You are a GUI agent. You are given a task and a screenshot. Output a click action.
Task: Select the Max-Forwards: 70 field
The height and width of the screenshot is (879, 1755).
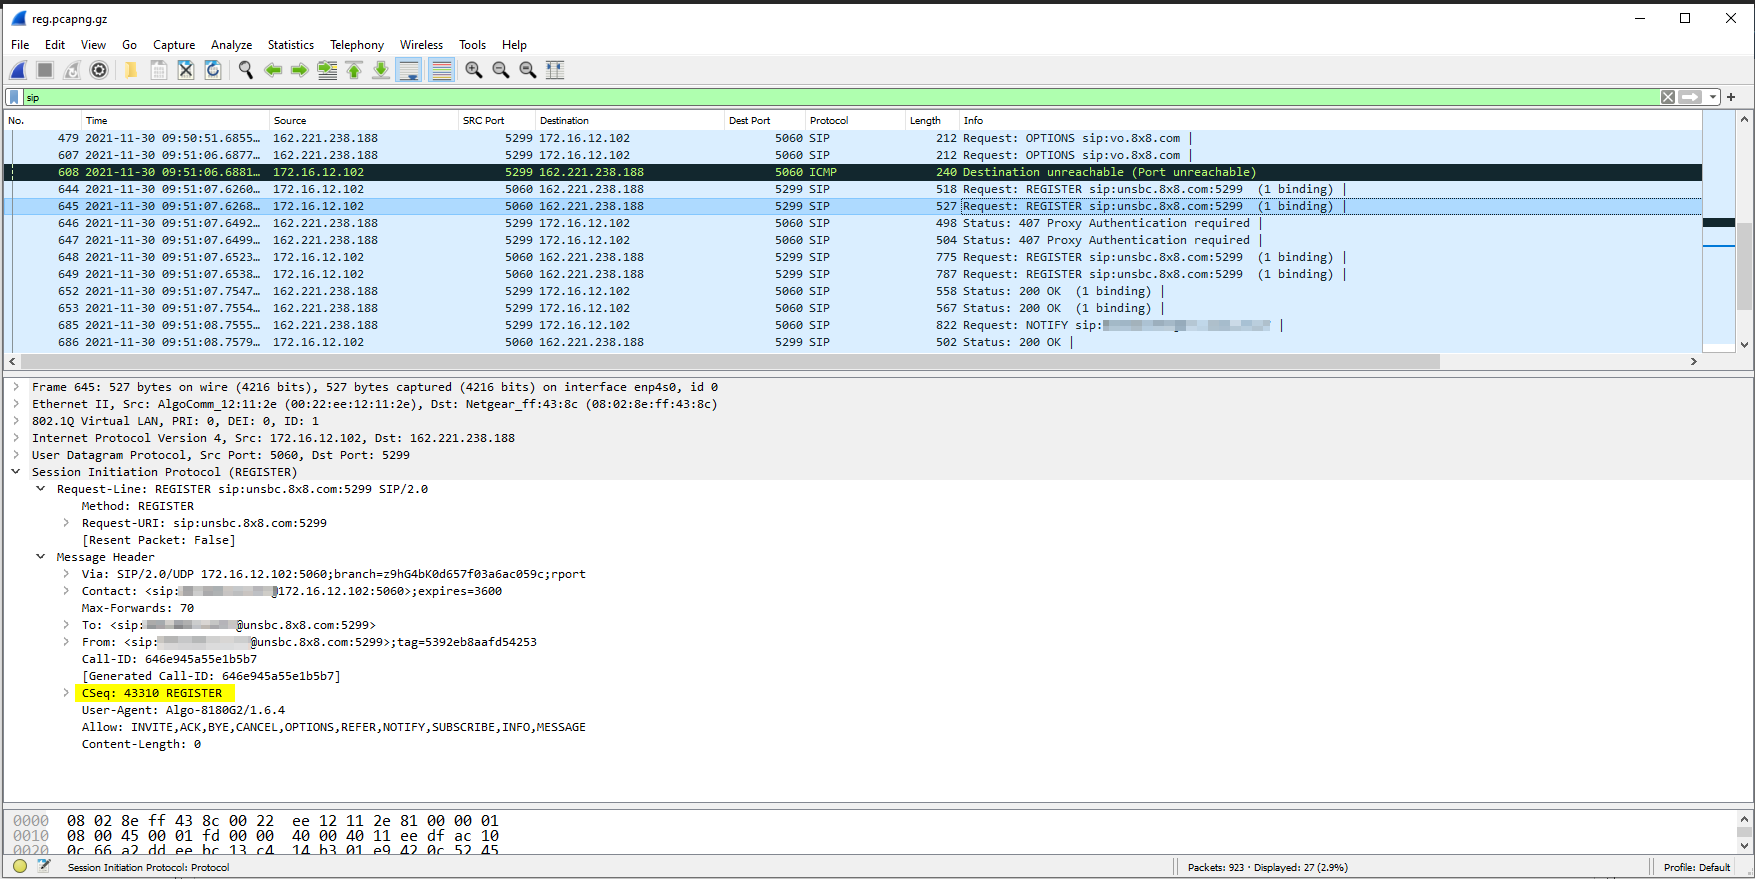[138, 608]
